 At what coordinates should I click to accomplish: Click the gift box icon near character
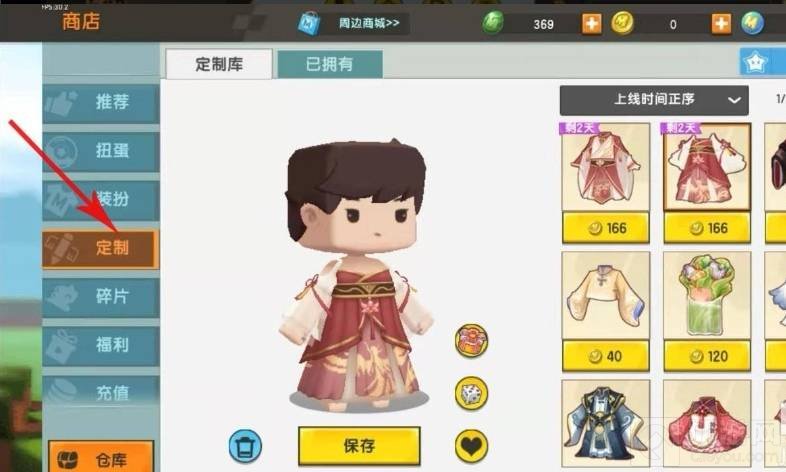click(471, 341)
